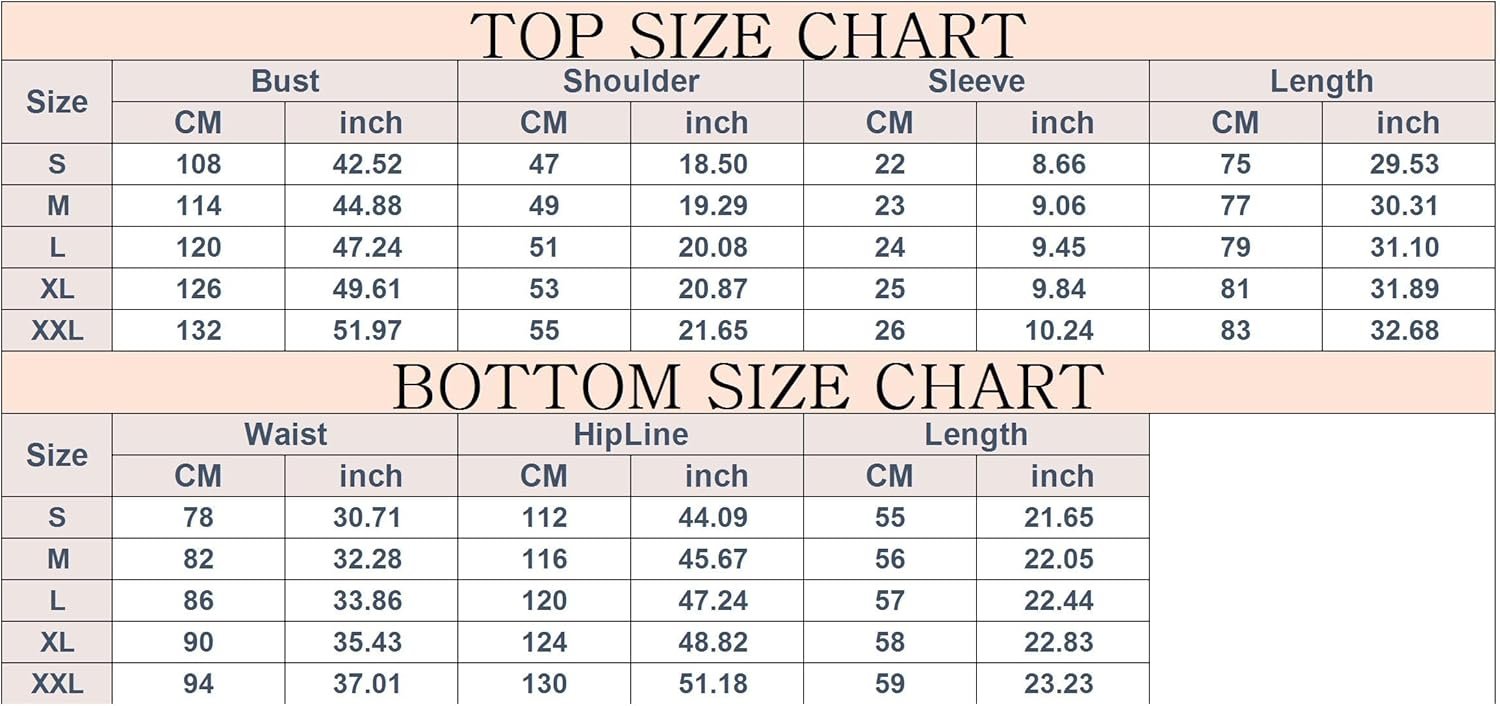
Task: Click the TOP SIZE CHART title
Action: point(748,35)
